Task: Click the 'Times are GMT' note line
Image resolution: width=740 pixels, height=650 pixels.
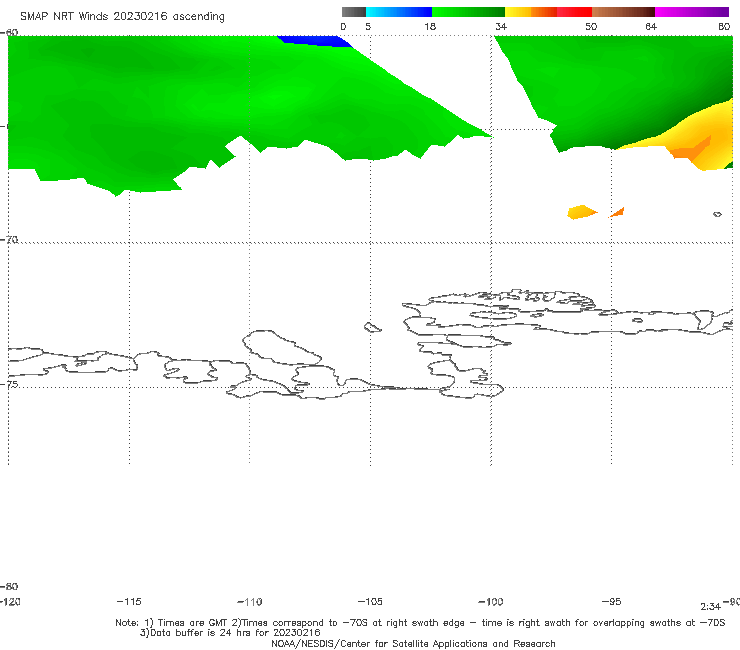Action: coord(420,623)
